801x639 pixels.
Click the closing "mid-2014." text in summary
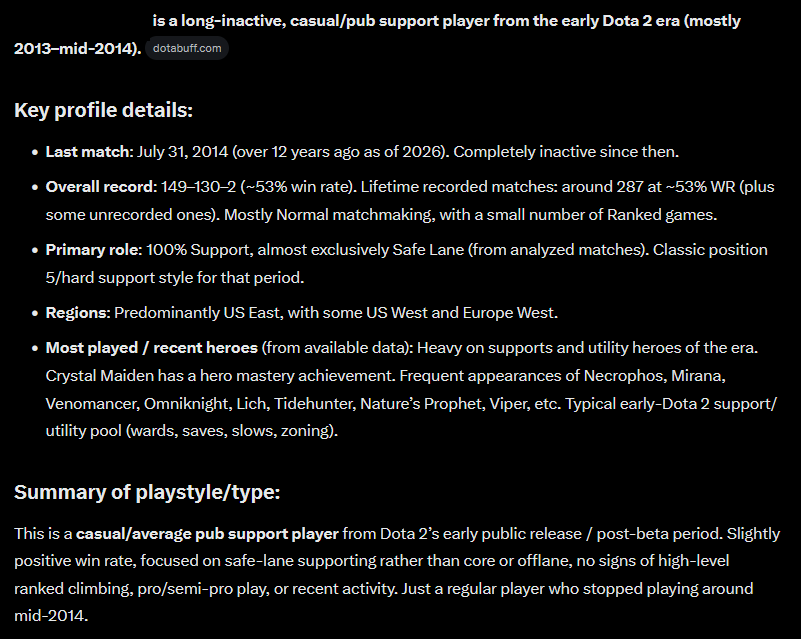[x=51, y=616]
